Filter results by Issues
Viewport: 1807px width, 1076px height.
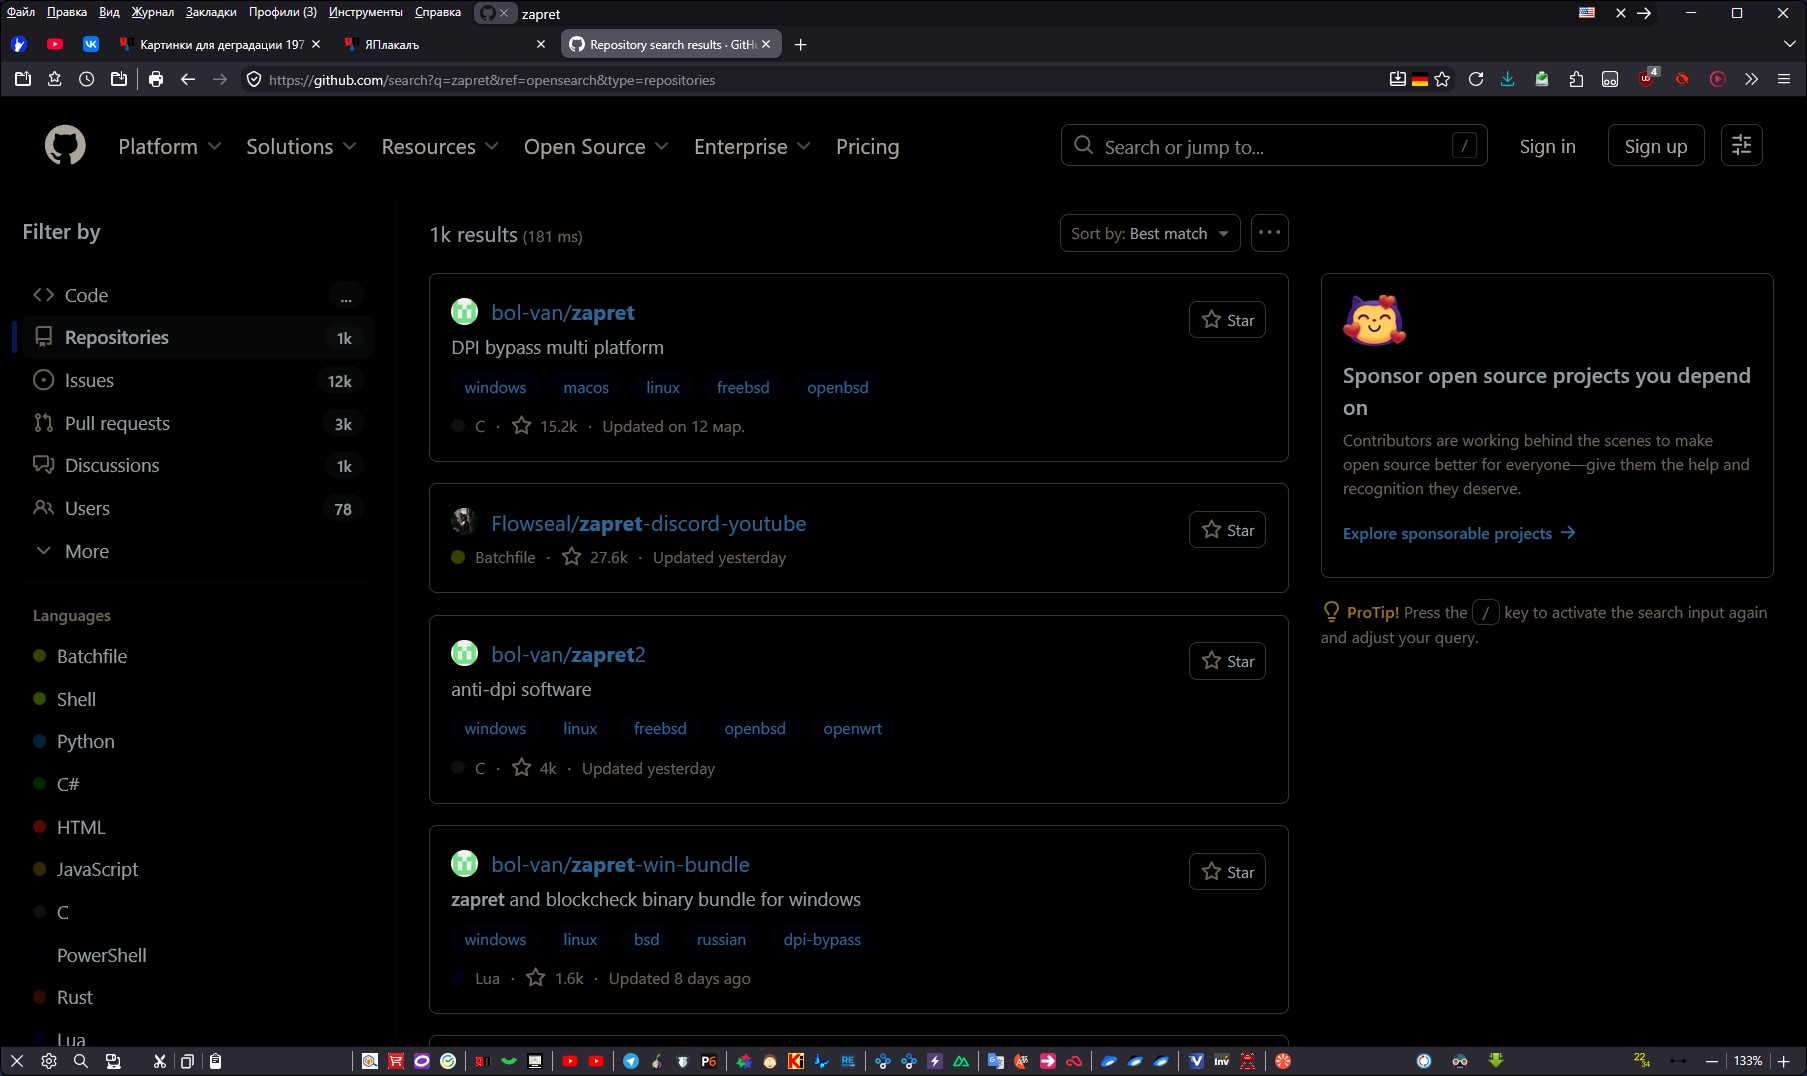pyautogui.click(x=198, y=380)
